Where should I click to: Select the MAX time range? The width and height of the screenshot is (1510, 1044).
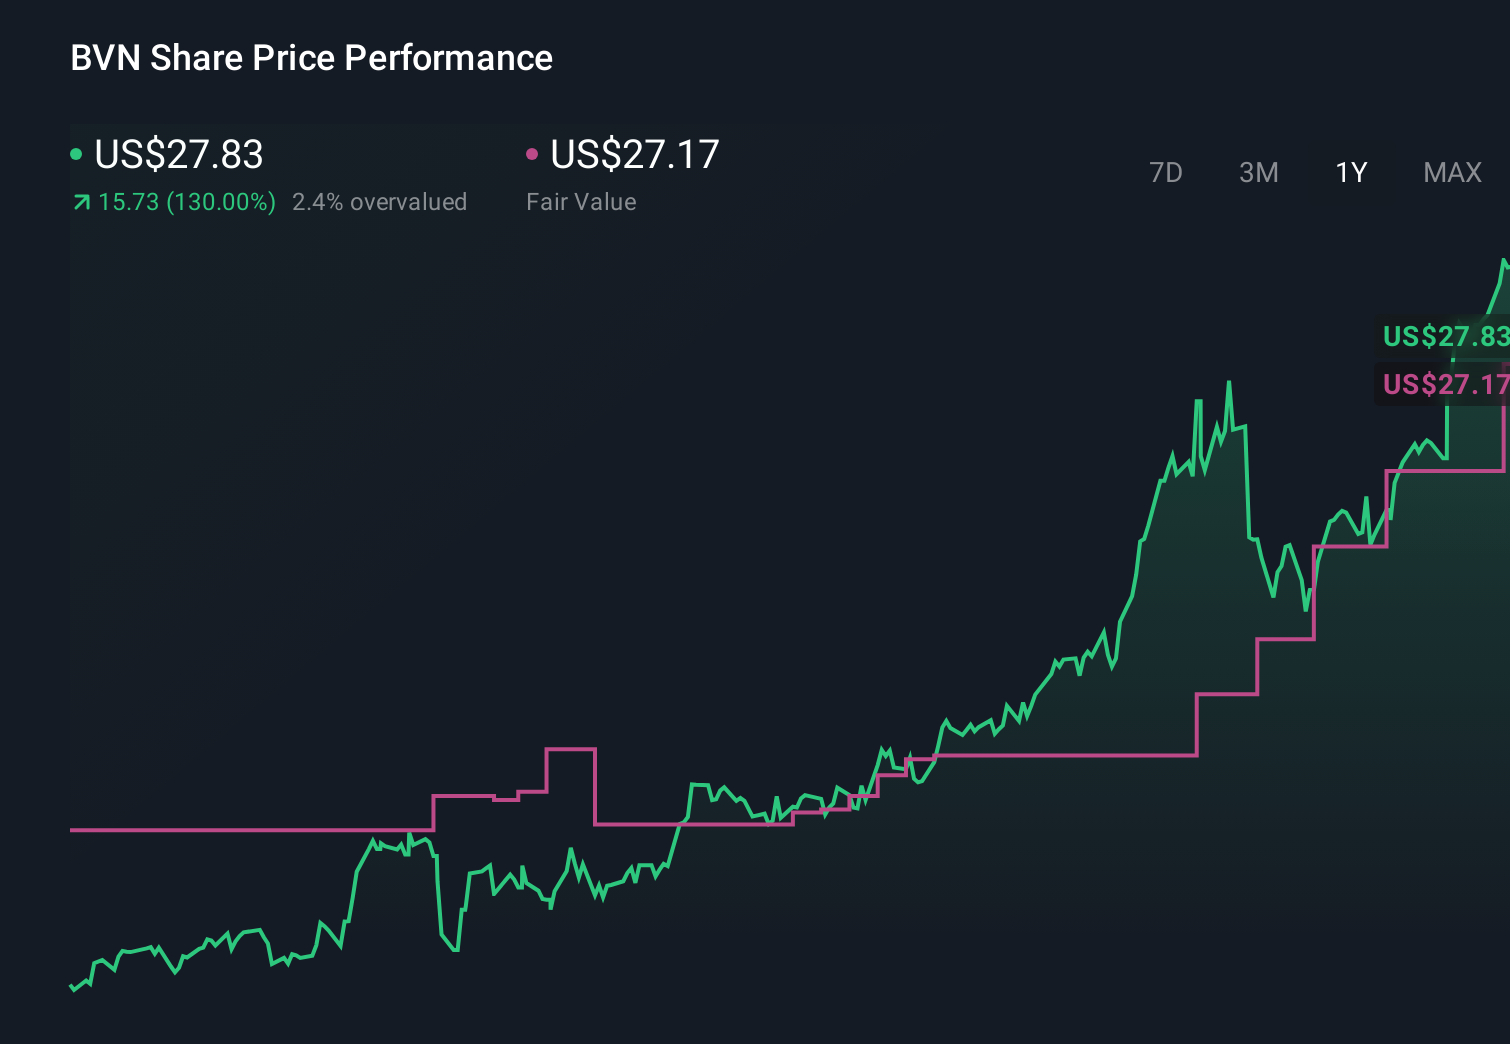[1452, 173]
